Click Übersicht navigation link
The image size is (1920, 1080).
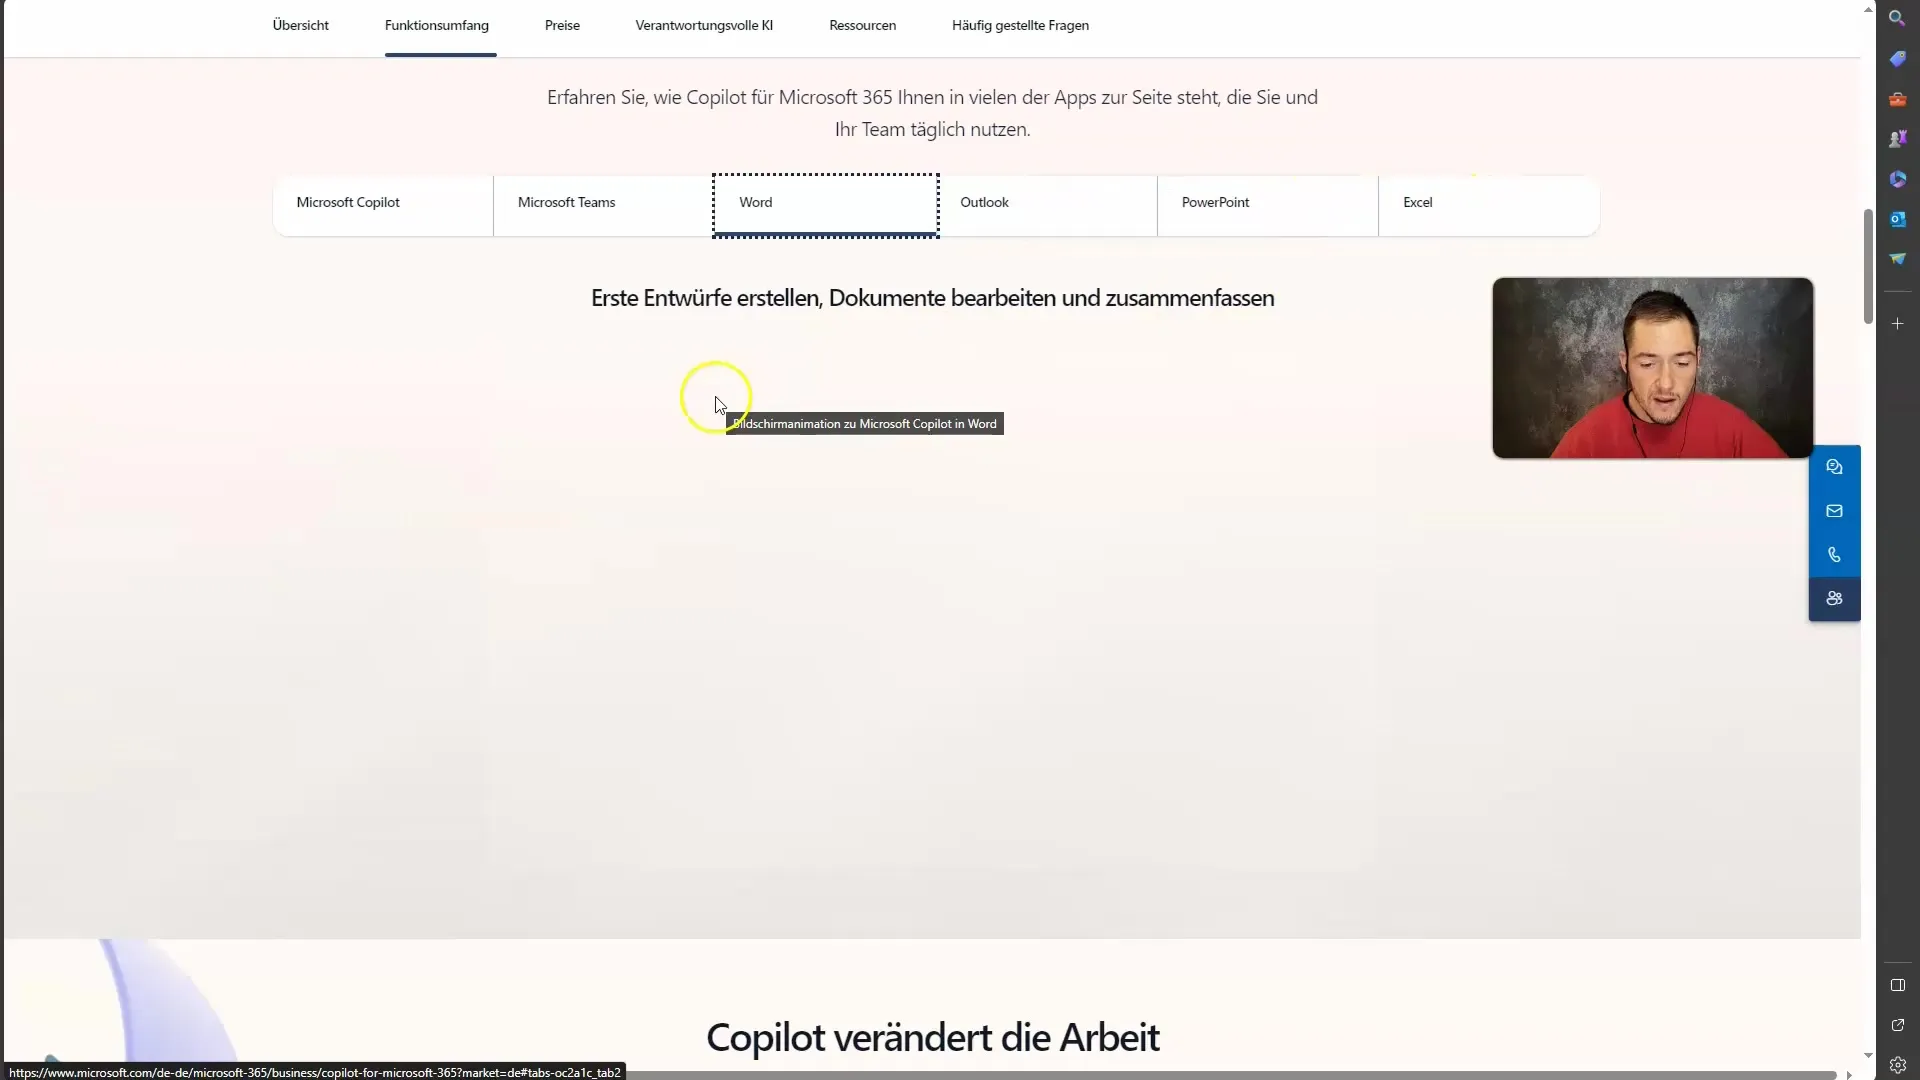click(299, 25)
